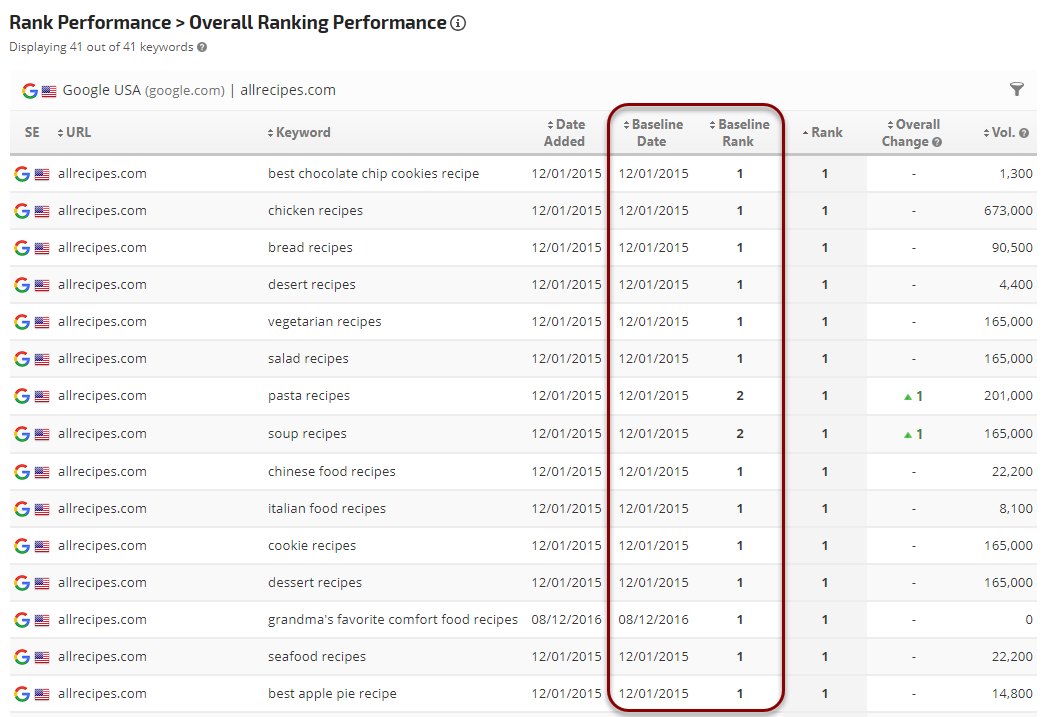
Task: Click Google icon in the report header bar
Action: [29, 91]
